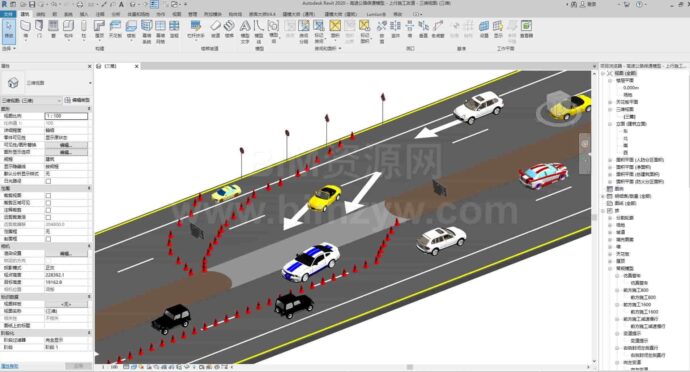
Task: Toggle the Sun Path checkbox in properties
Action: pos(48,181)
